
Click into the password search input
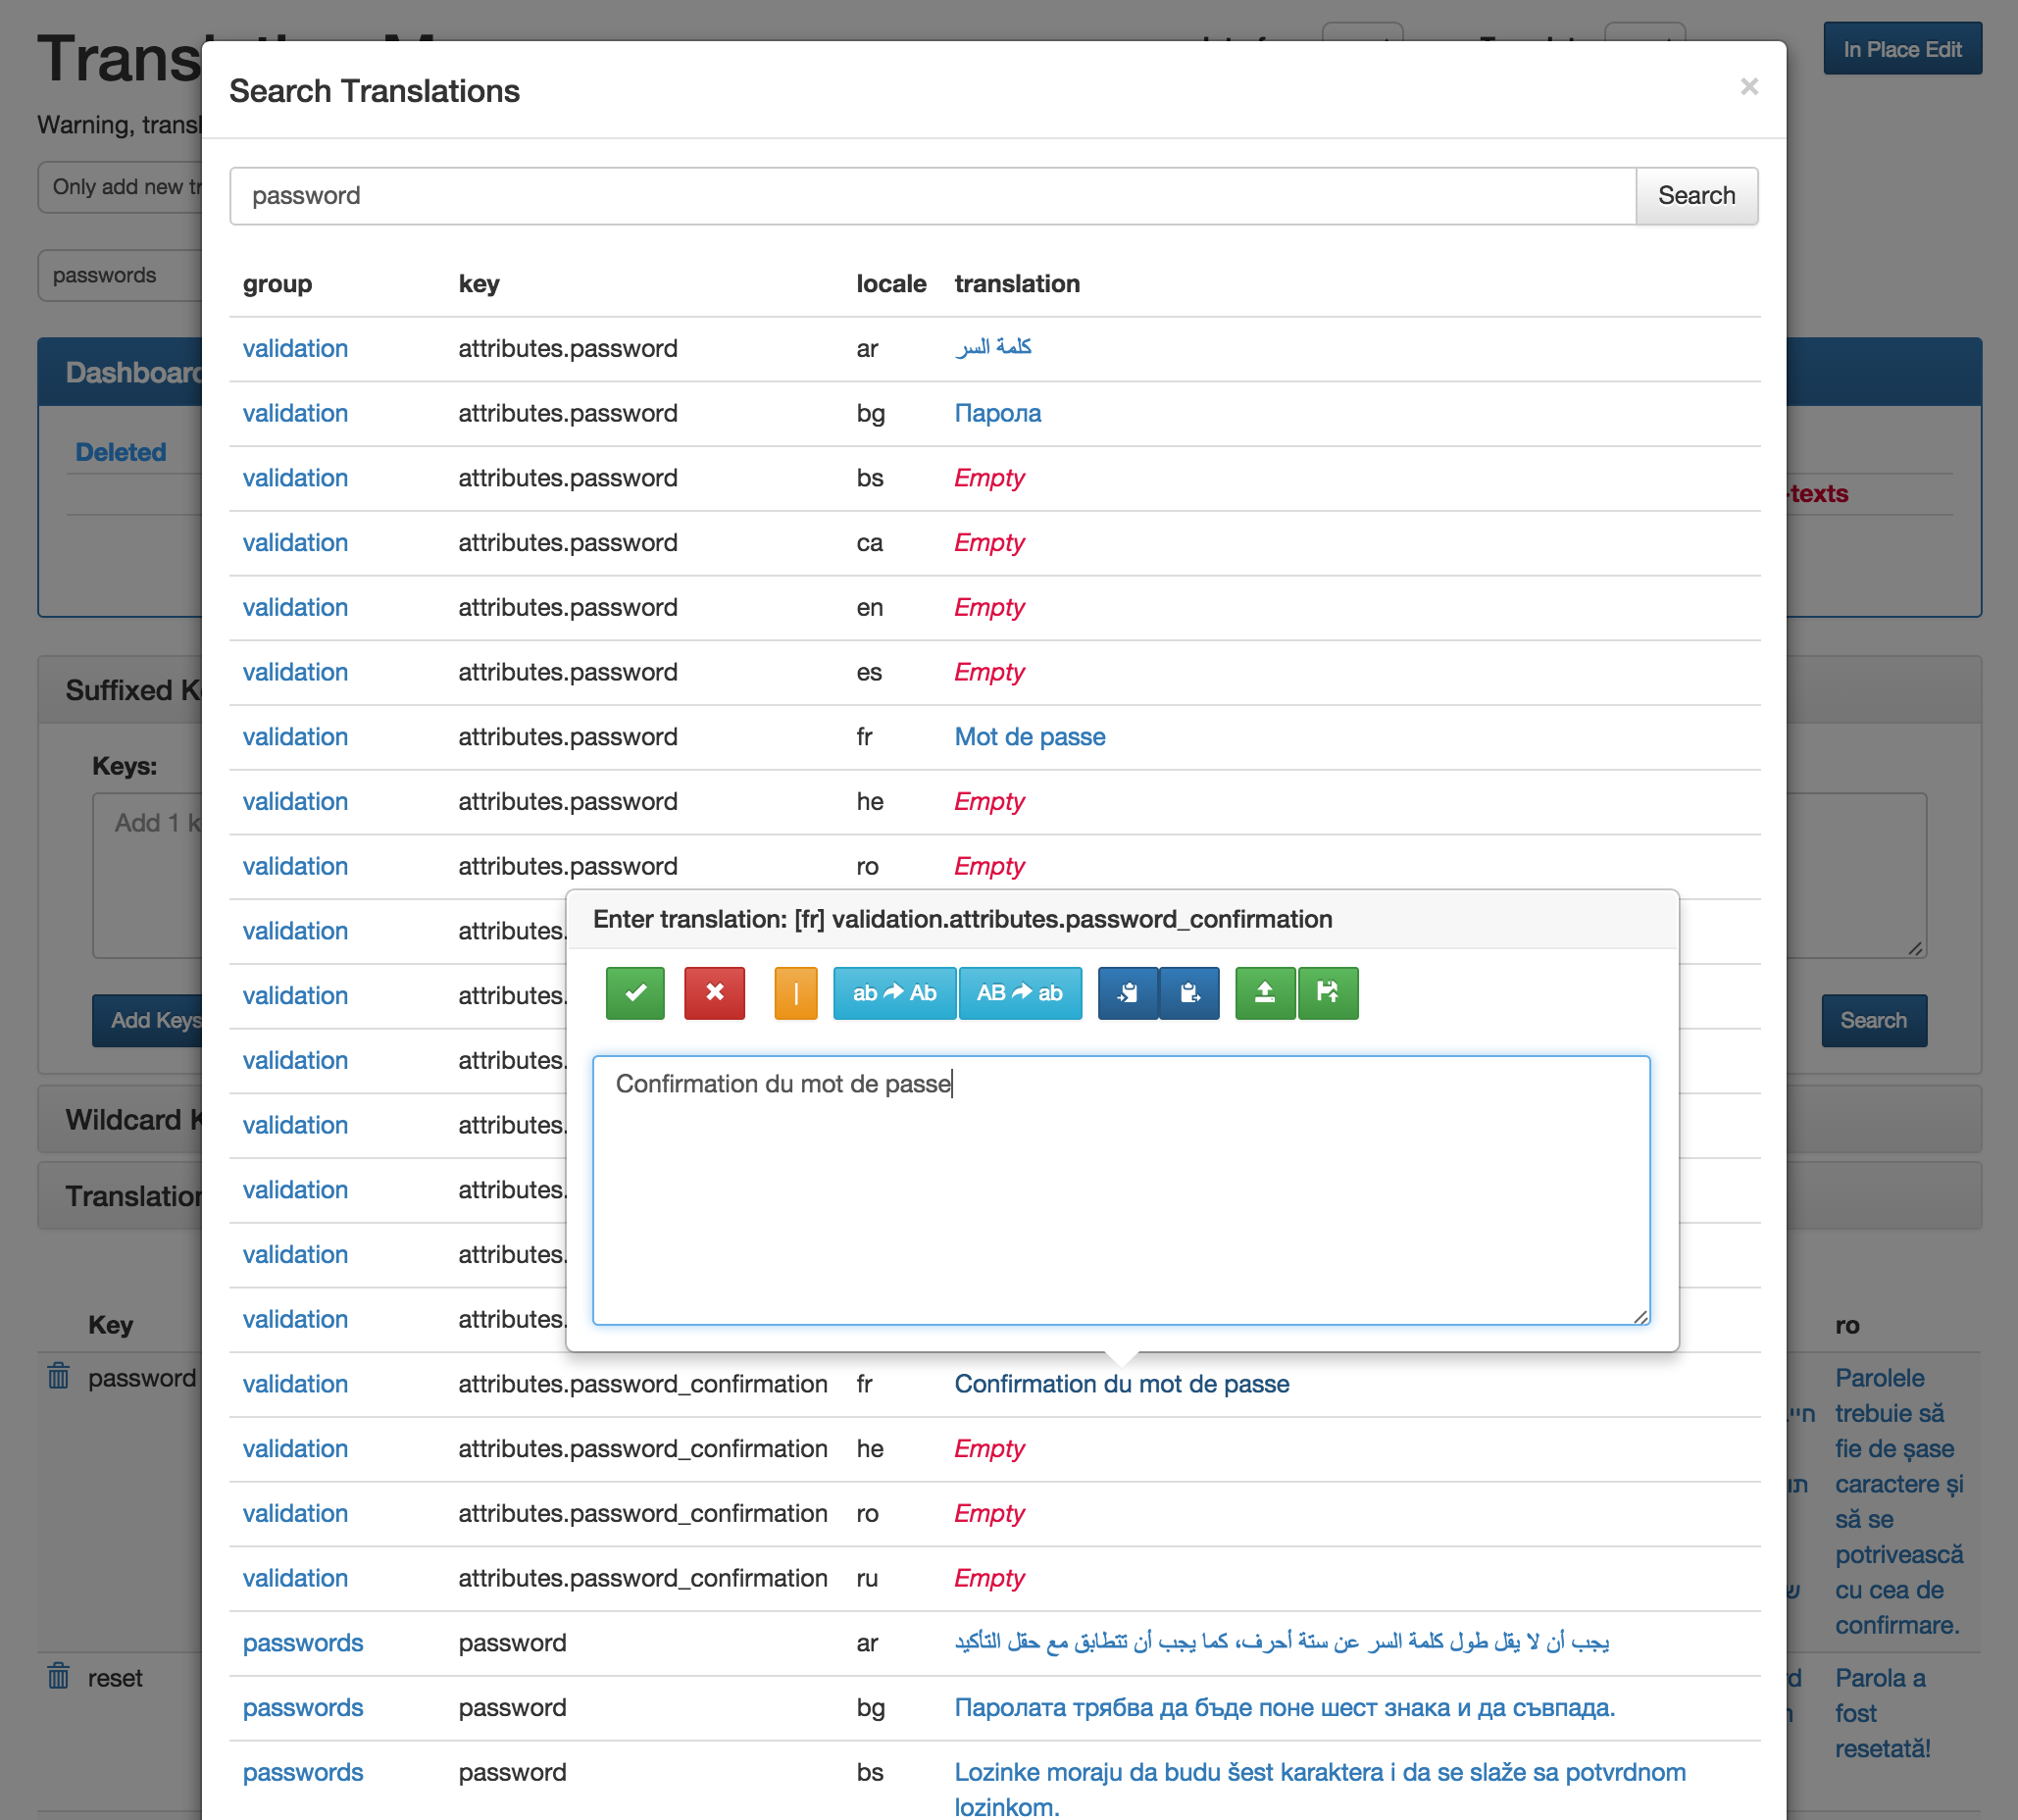(x=930, y=196)
